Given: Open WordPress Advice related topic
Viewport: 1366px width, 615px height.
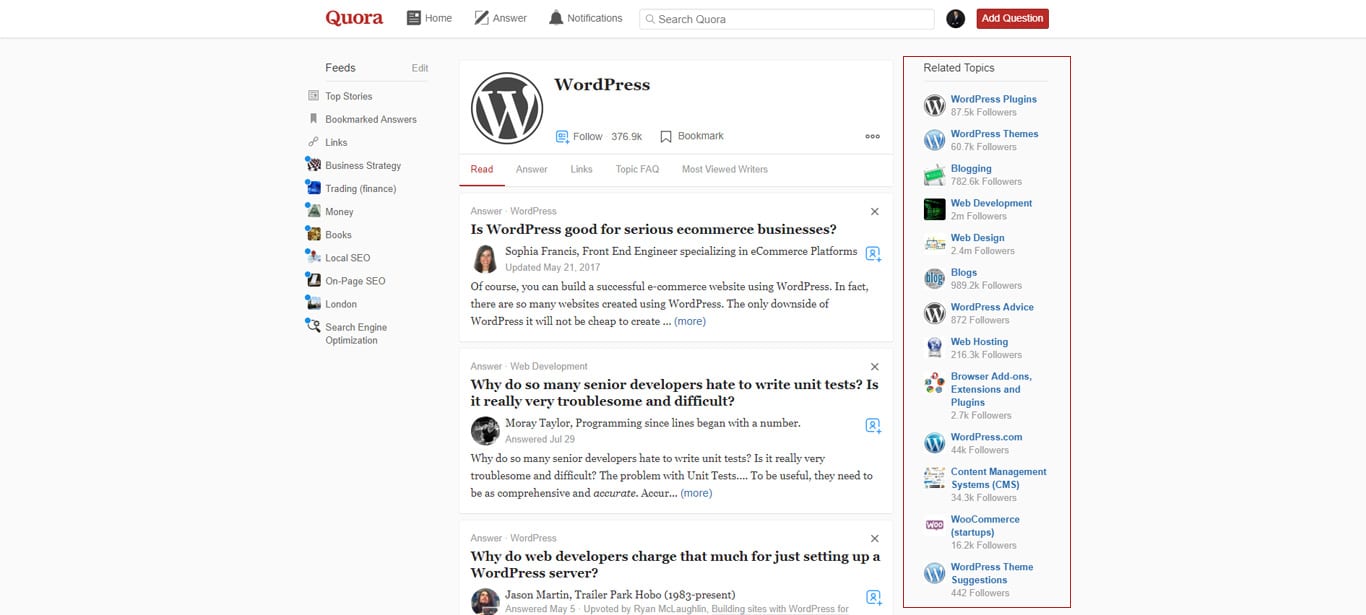Looking at the screenshot, I should click(x=992, y=307).
